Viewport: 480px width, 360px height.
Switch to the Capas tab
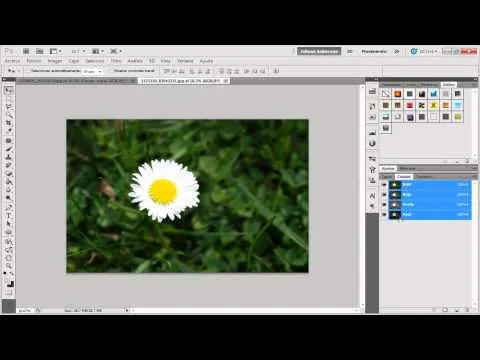click(387, 176)
